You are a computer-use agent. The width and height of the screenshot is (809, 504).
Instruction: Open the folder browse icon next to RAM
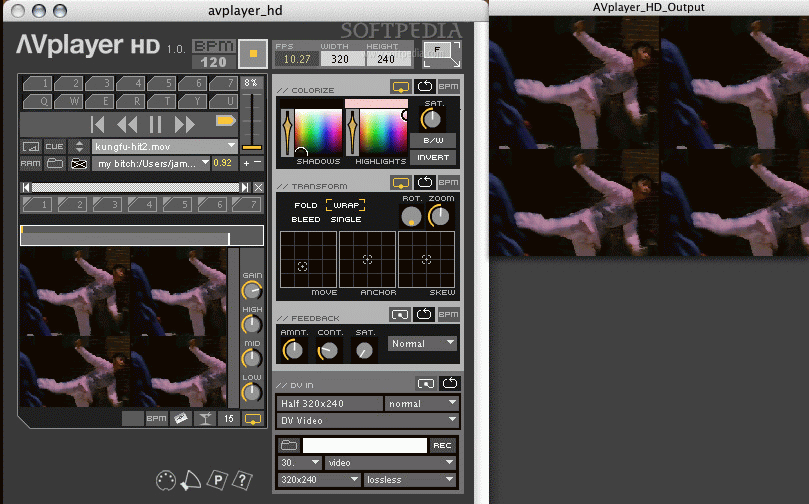tap(55, 164)
